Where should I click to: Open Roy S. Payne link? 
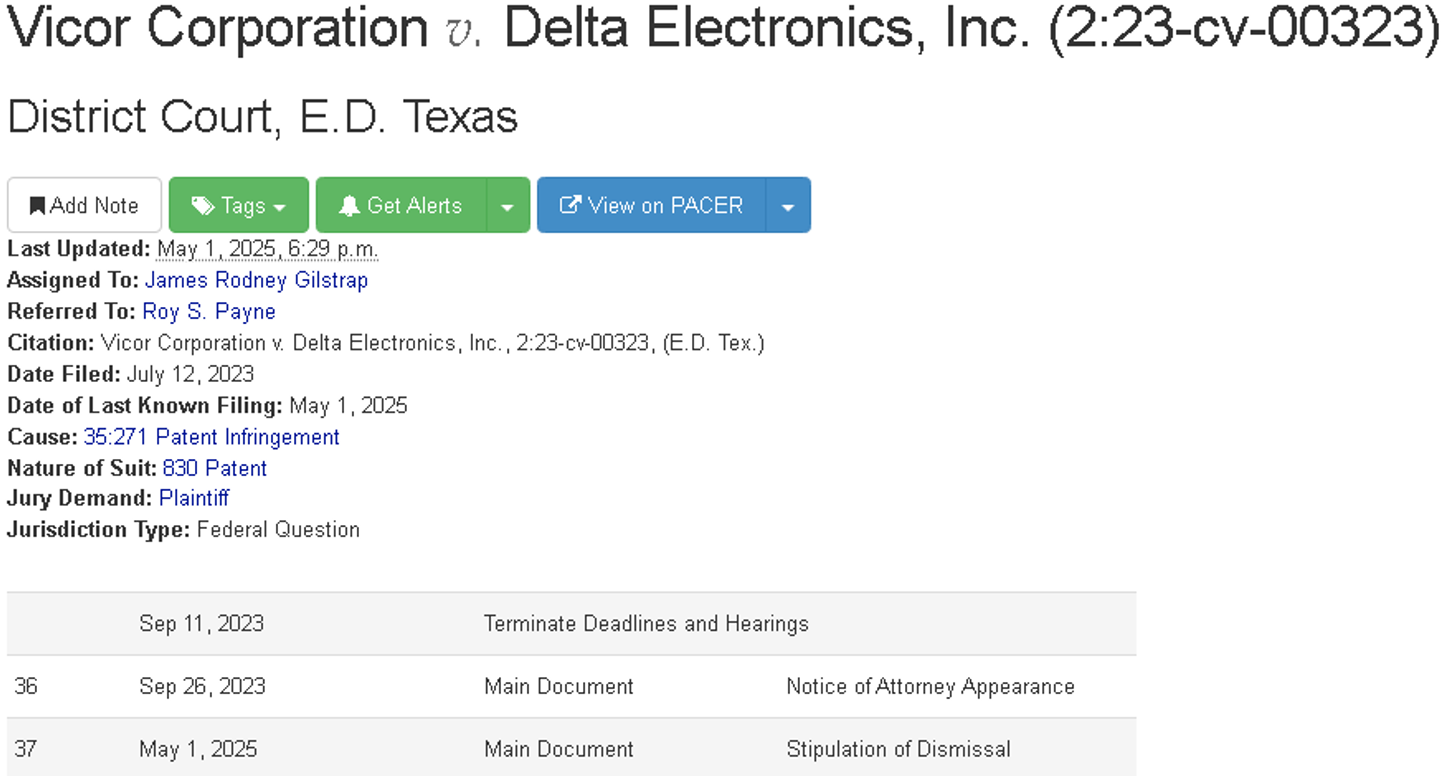point(209,311)
